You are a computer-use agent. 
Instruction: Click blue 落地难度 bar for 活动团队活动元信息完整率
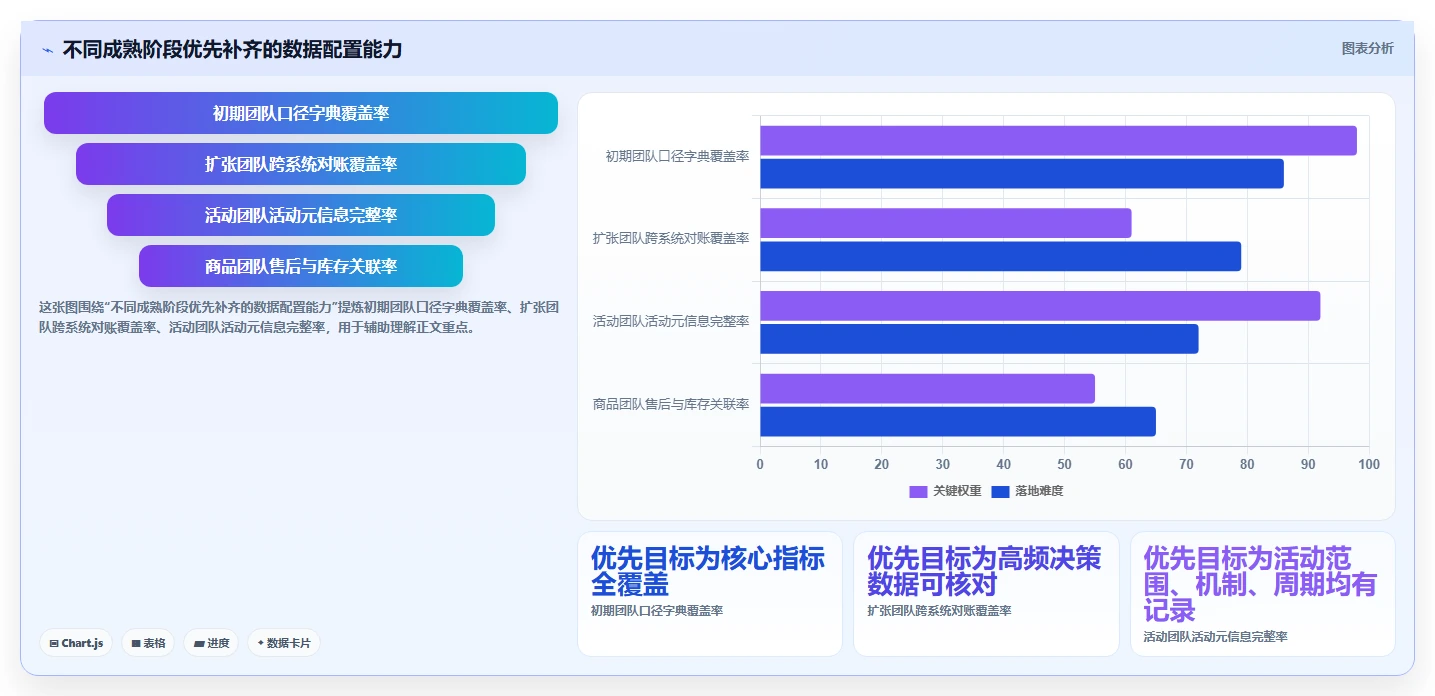click(x=979, y=339)
